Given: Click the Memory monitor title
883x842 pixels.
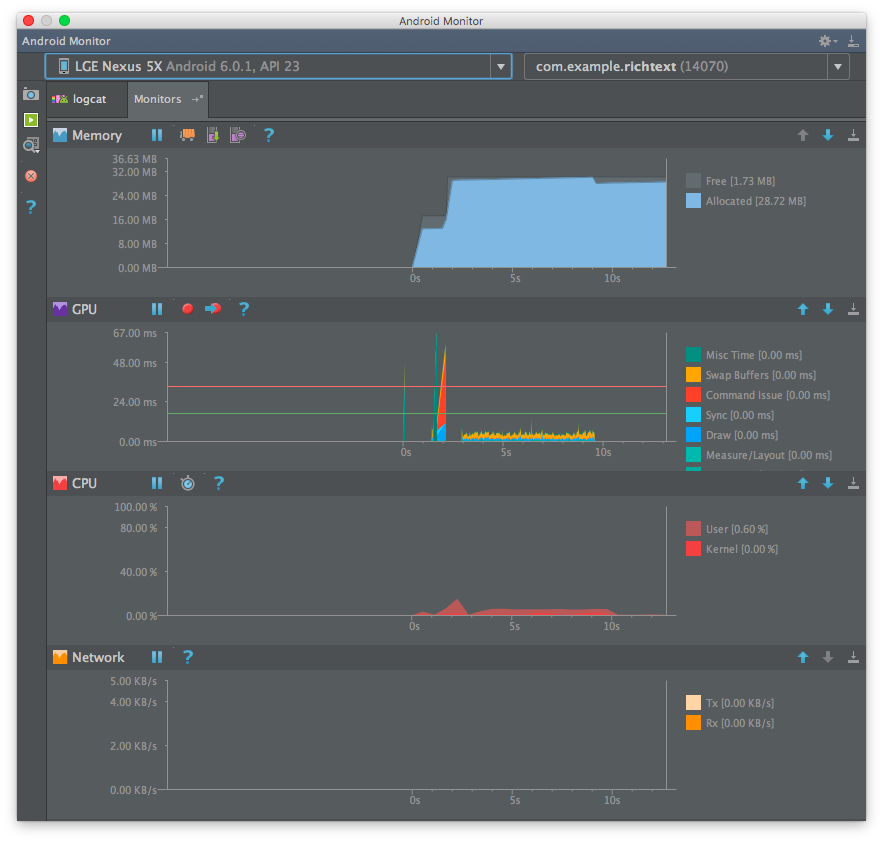Looking at the screenshot, I should pos(97,135).
